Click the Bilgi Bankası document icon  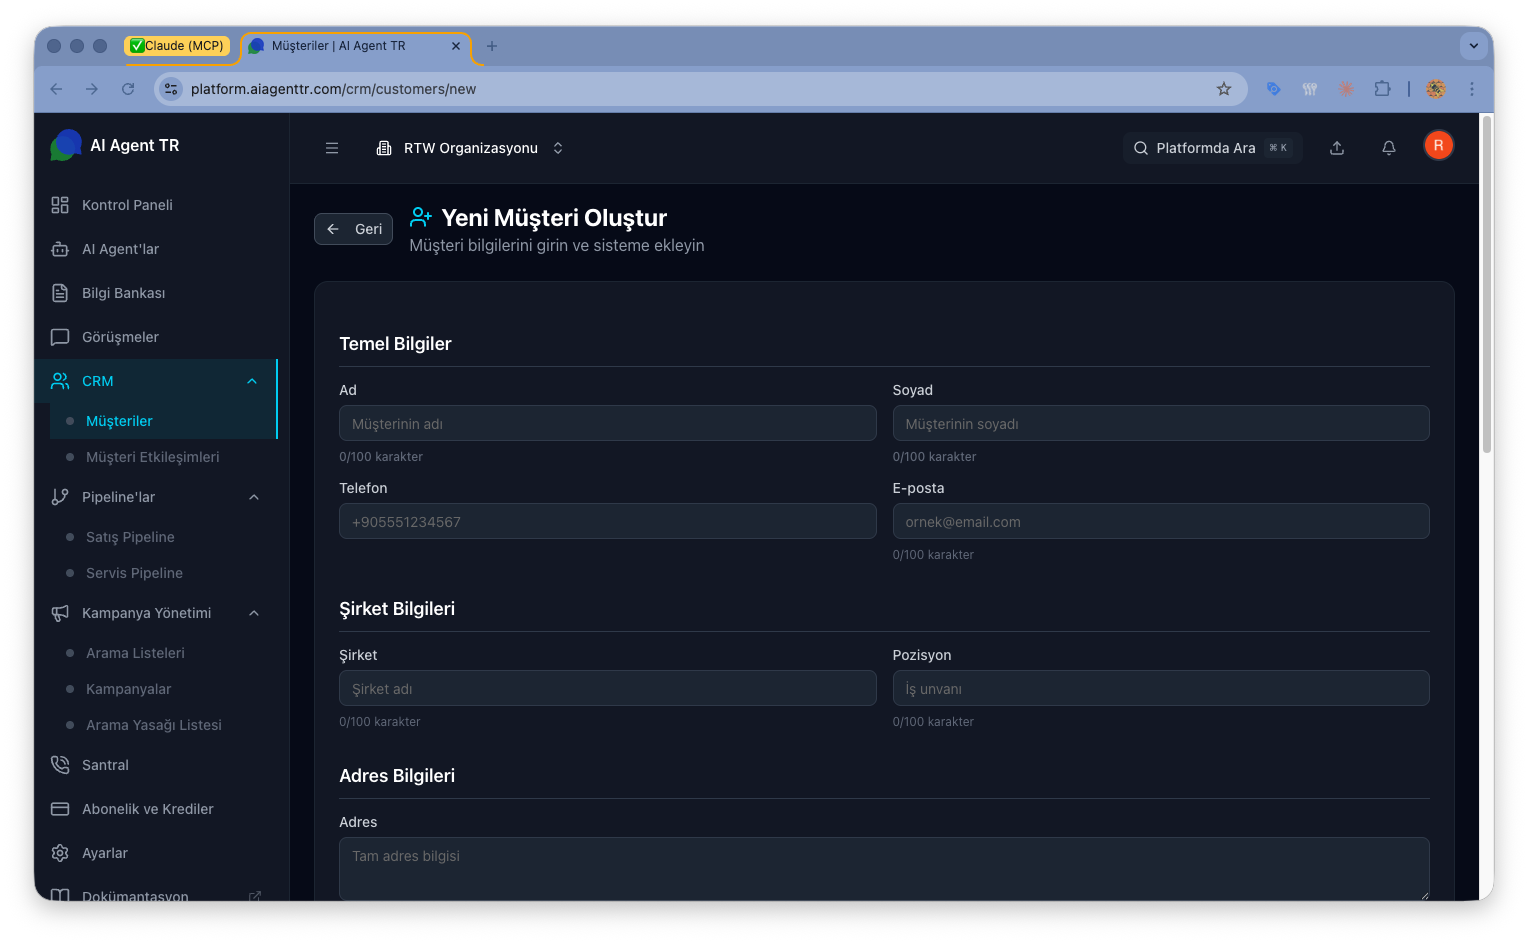(x=60, y=293)
